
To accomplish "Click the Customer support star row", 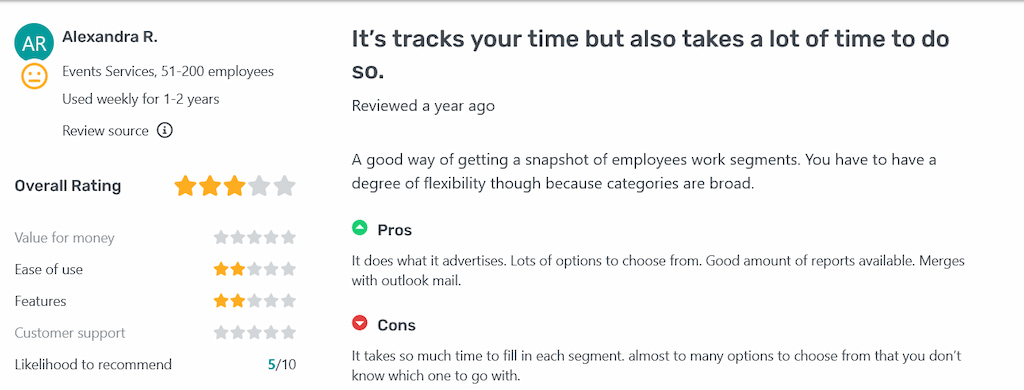I will coord(255,333).
